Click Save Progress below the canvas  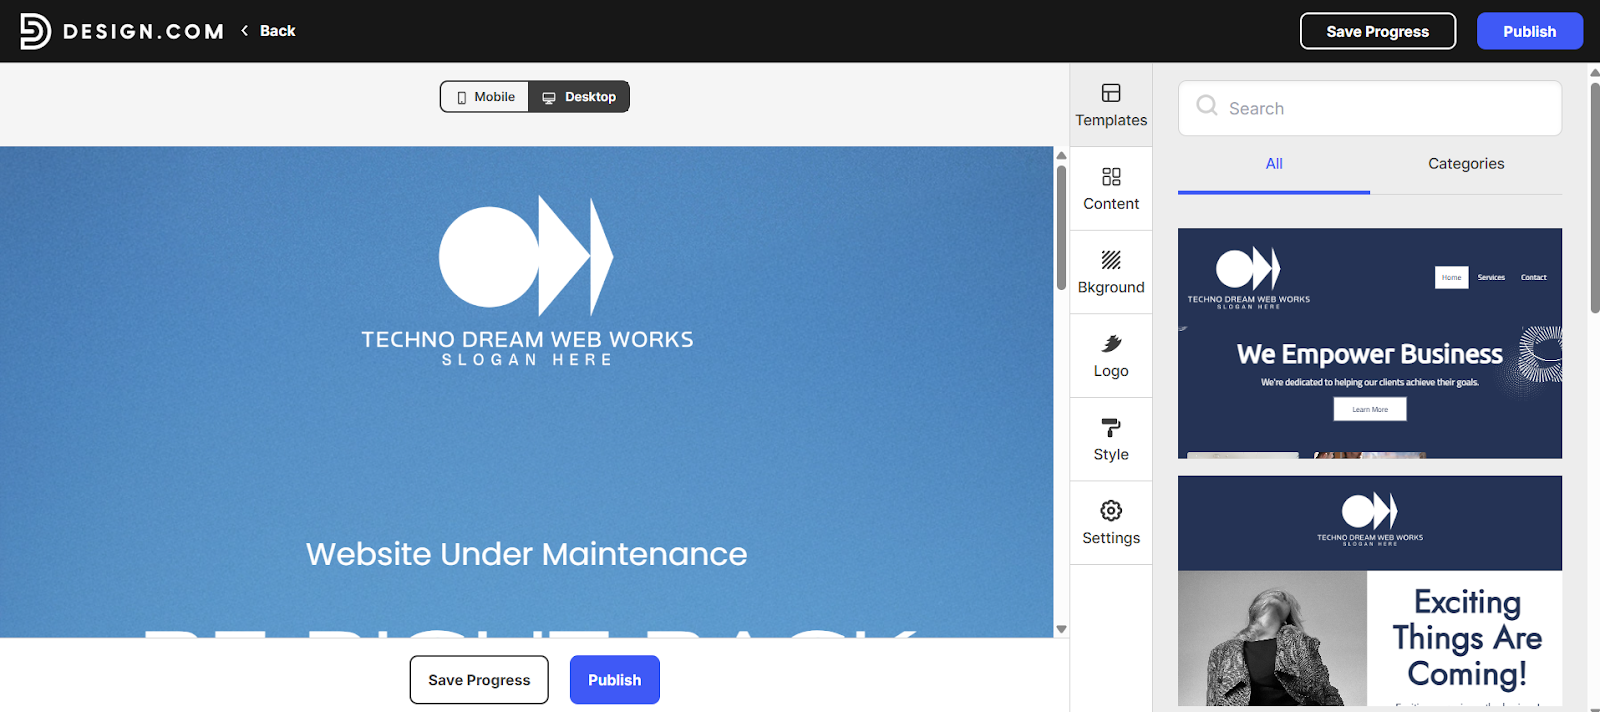coord(479,680)
